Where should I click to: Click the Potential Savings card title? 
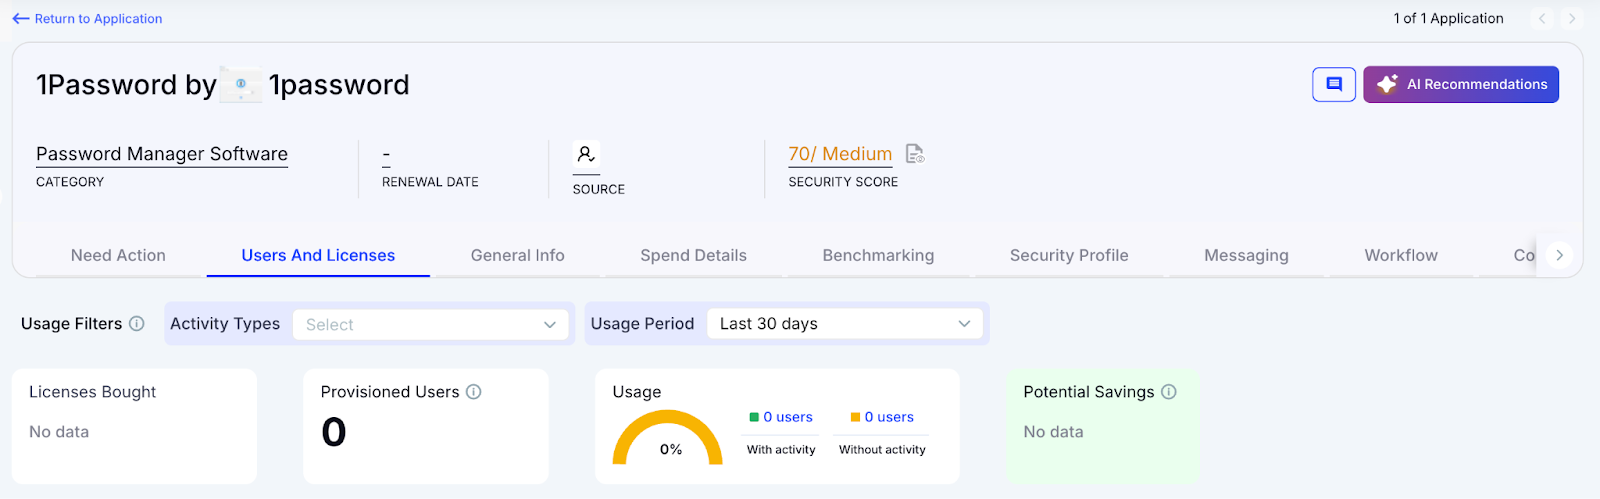[x=1089, y=392]
